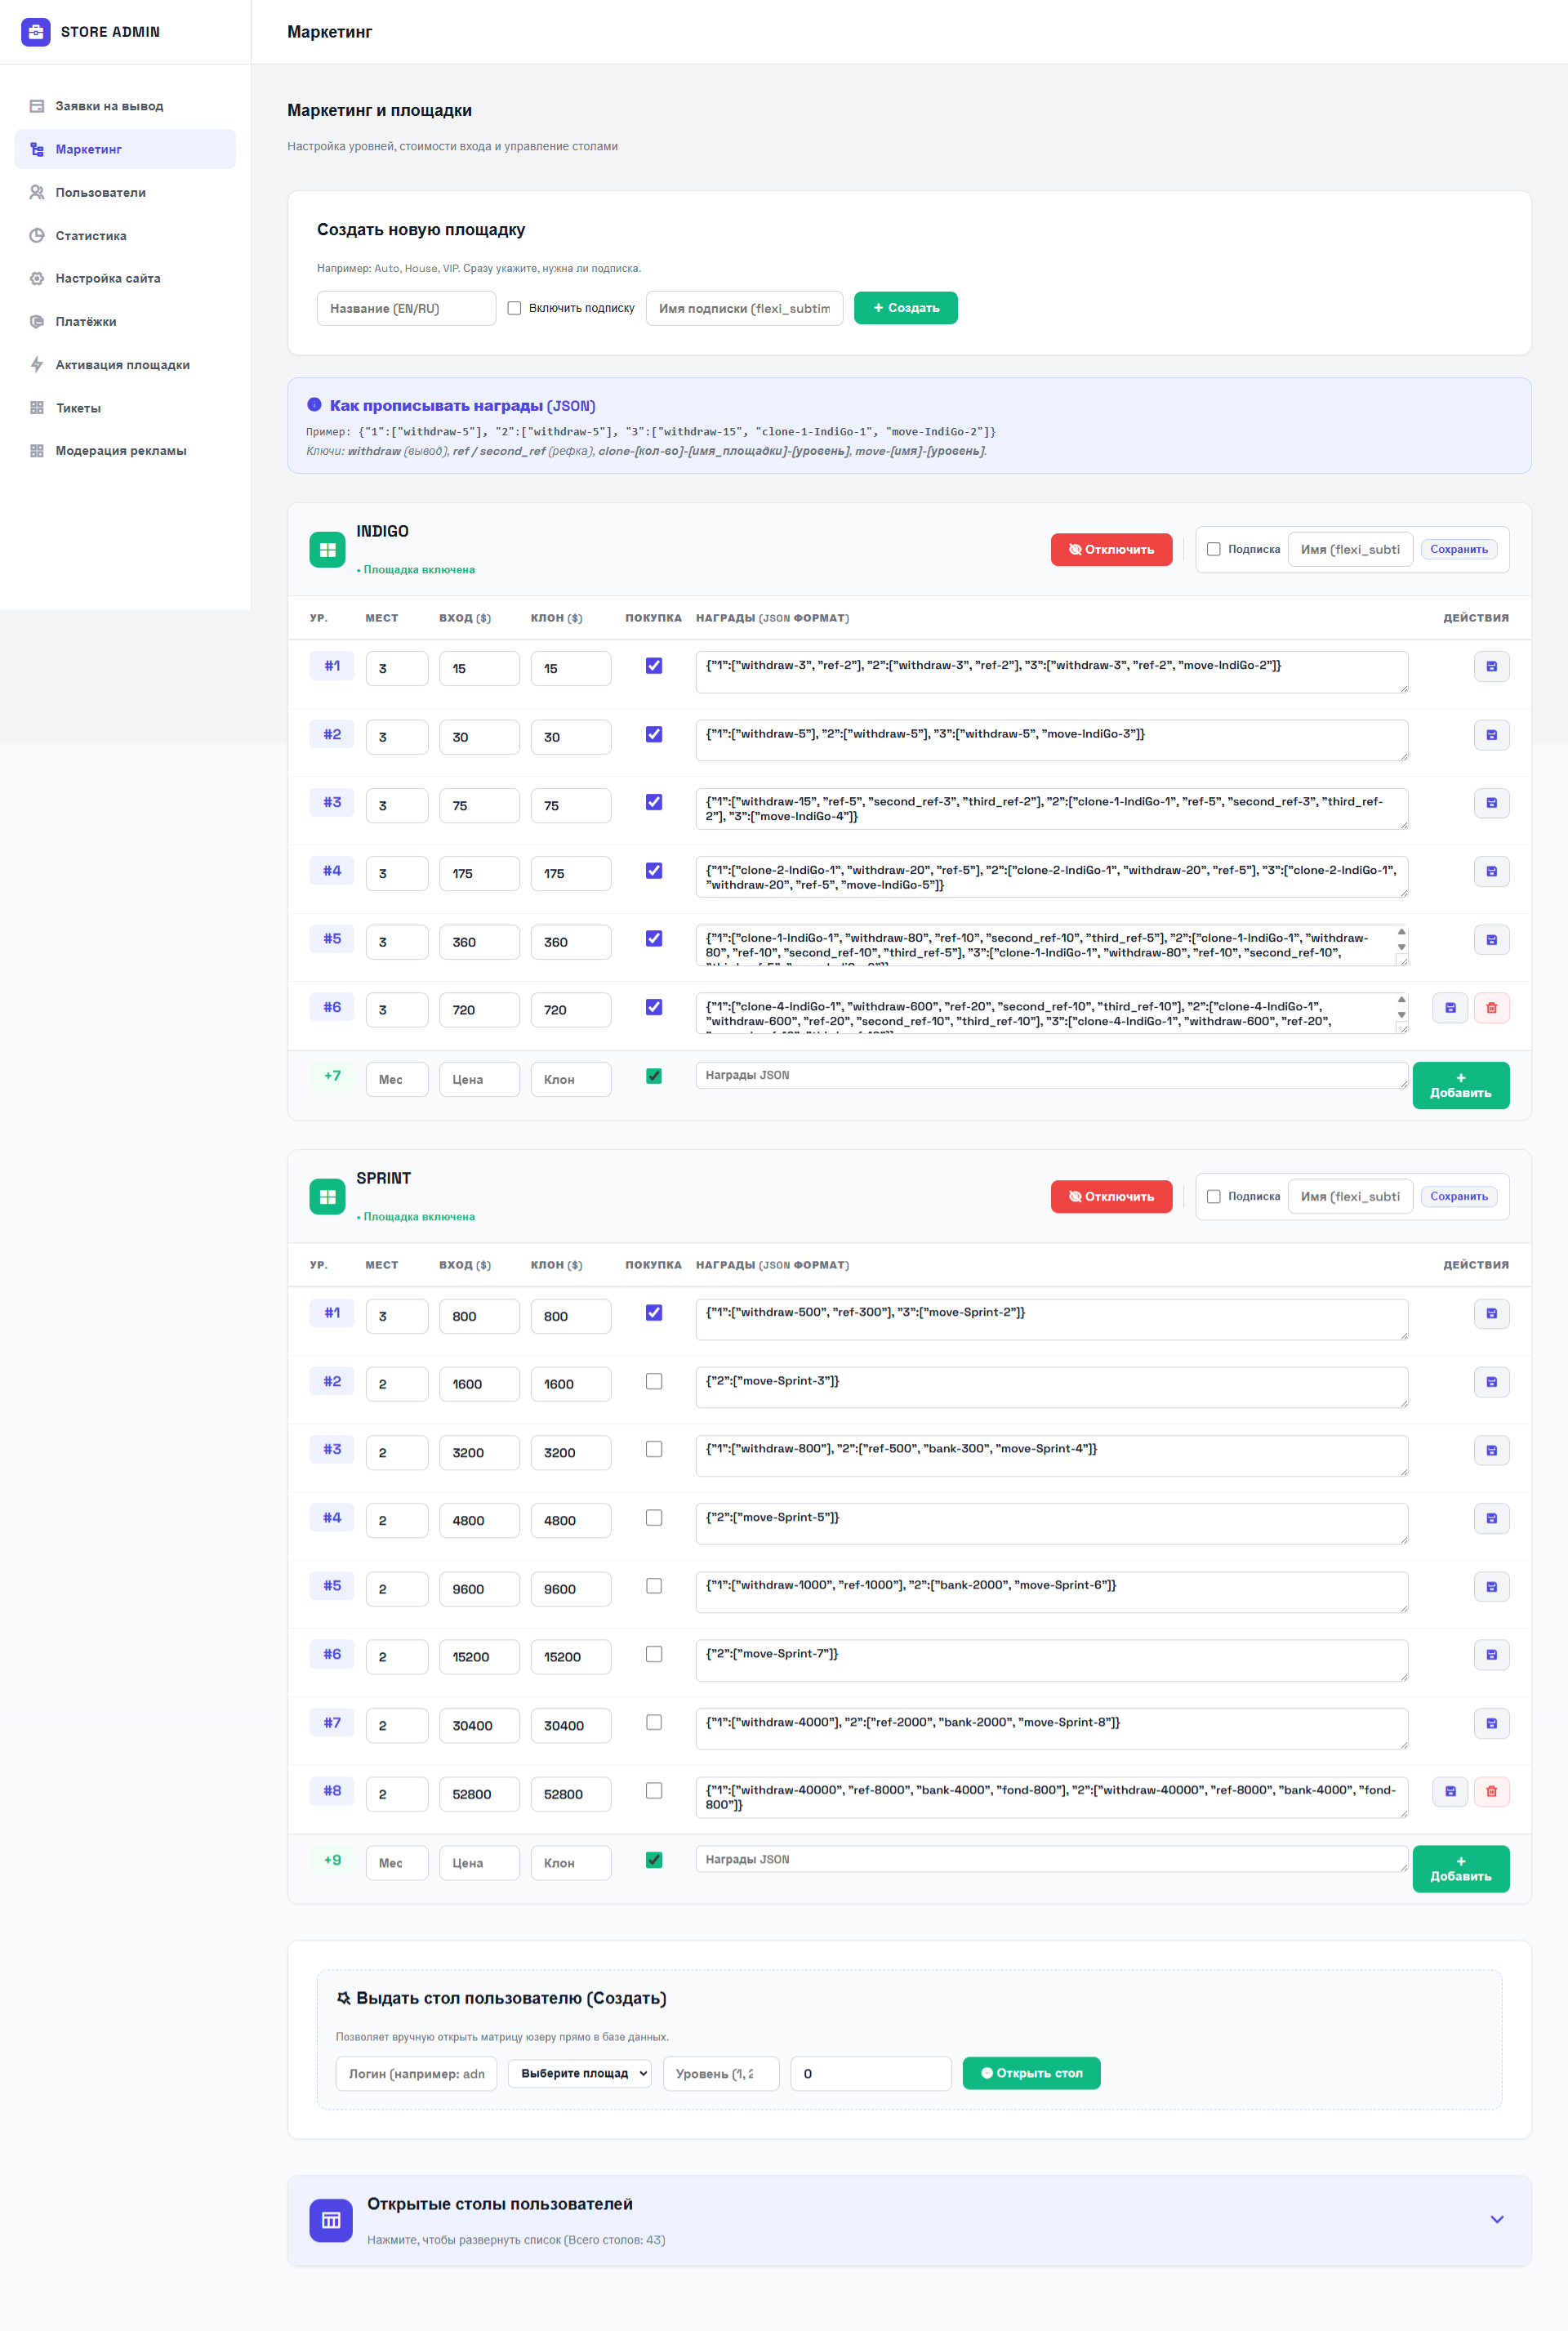Click the Название (EN/RU) input field

(x=406, y=308)
